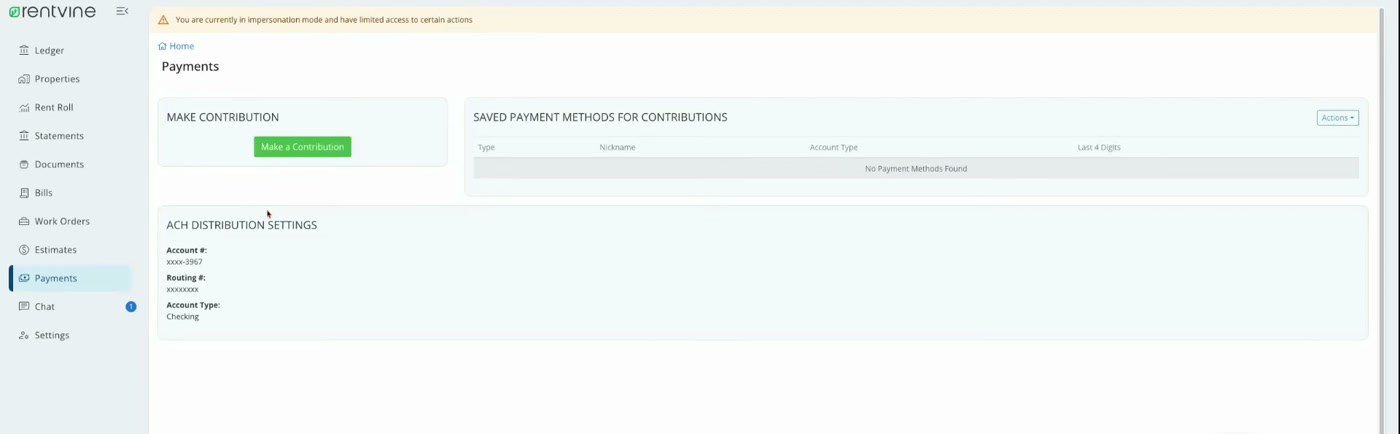This screenshot has width=1400, height=434.
Task: Click the No Payment Methods Found row
Action: [916, 169]
